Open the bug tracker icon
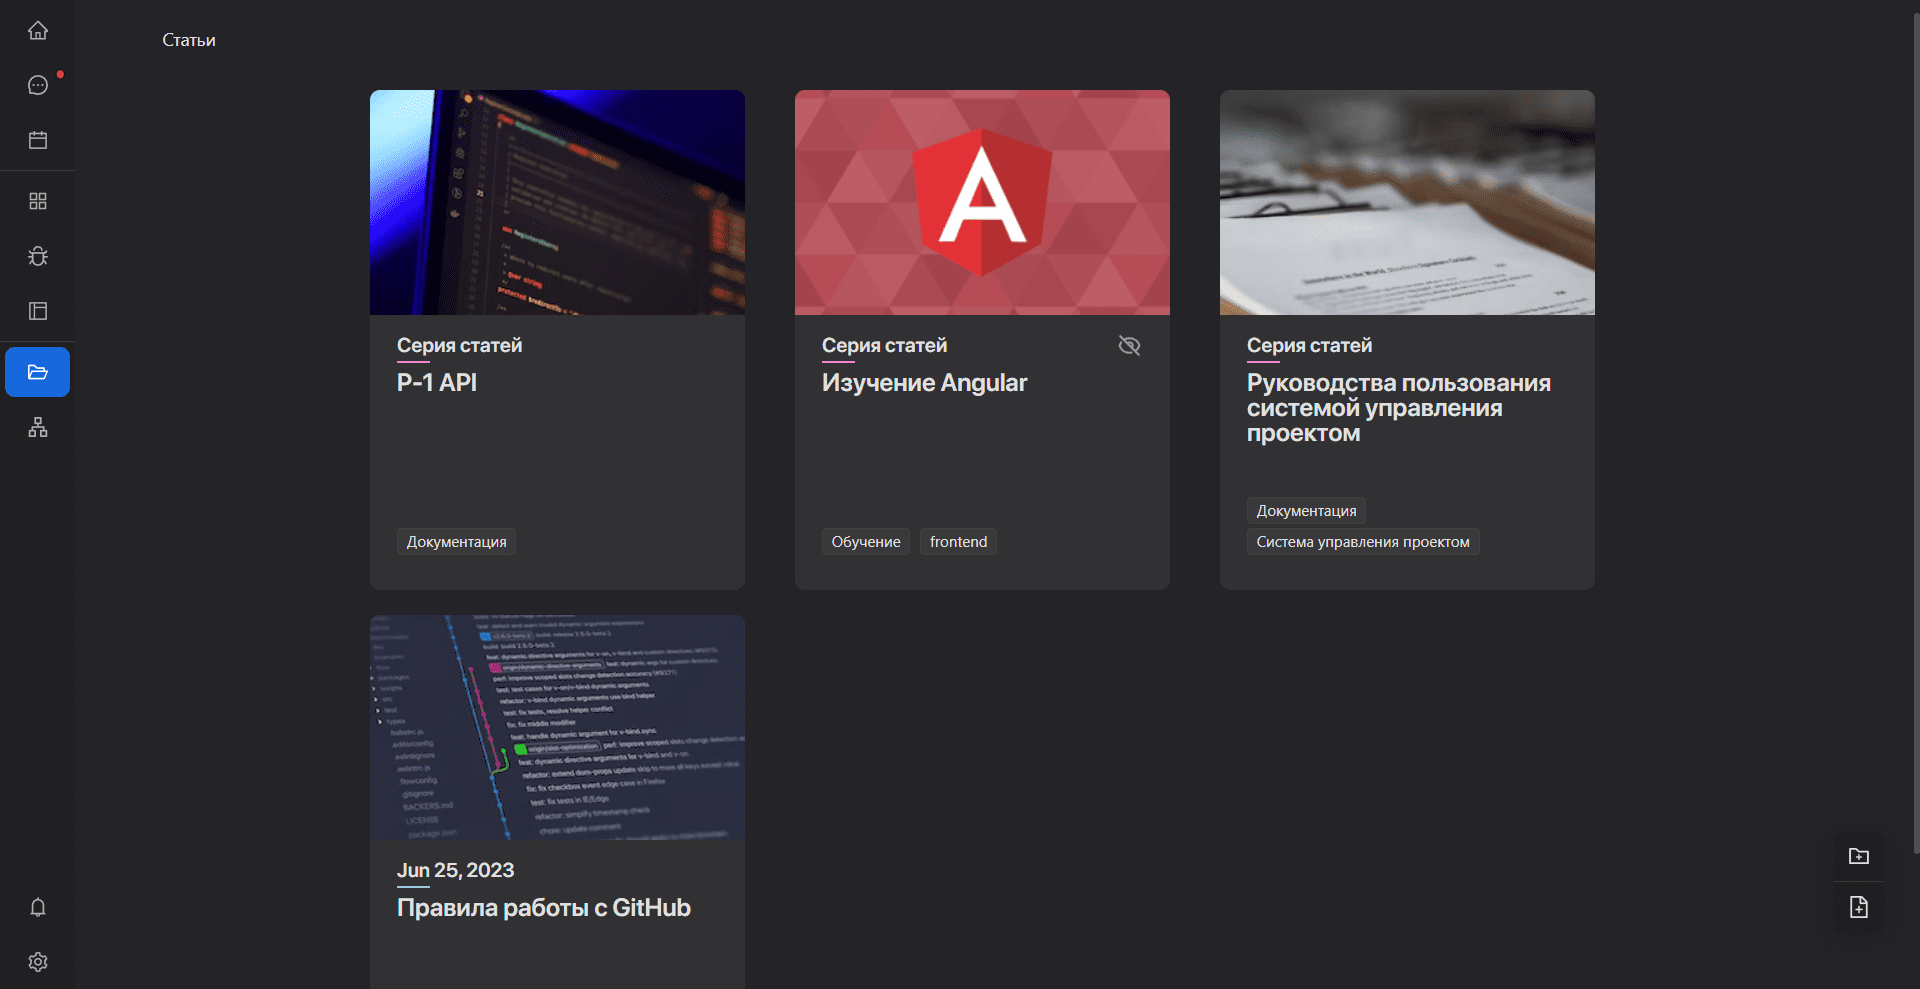The width and height of the screenshot is (1920, 989). click(x=38, y=256)
